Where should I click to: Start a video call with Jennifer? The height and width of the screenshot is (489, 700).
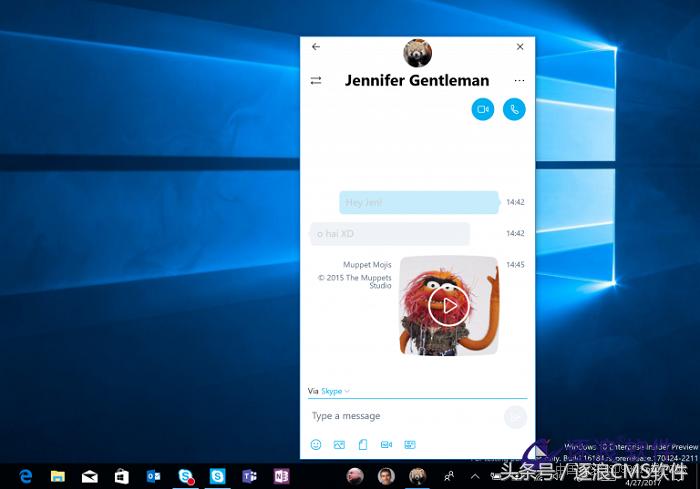tap(483, 109)
